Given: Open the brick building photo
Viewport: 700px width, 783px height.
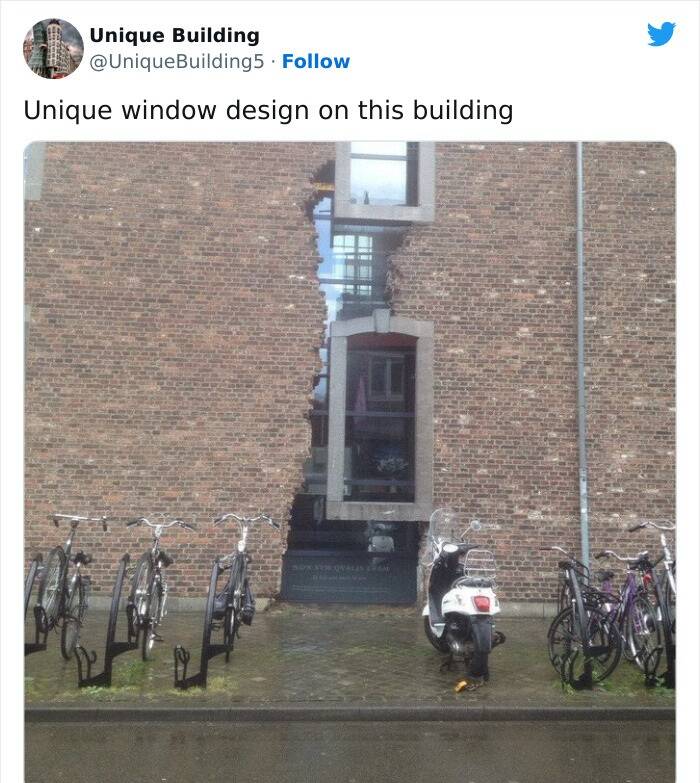Looking at the screenshot, I should click(350, 462).
